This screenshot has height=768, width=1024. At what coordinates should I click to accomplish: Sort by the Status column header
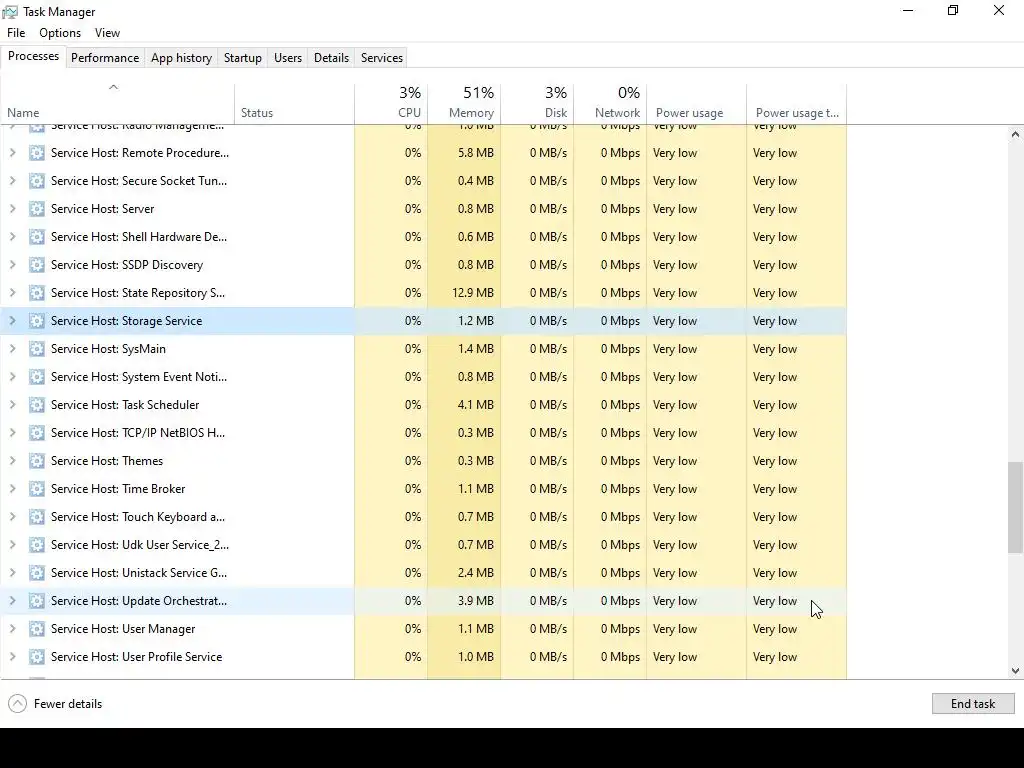point(295,103)
